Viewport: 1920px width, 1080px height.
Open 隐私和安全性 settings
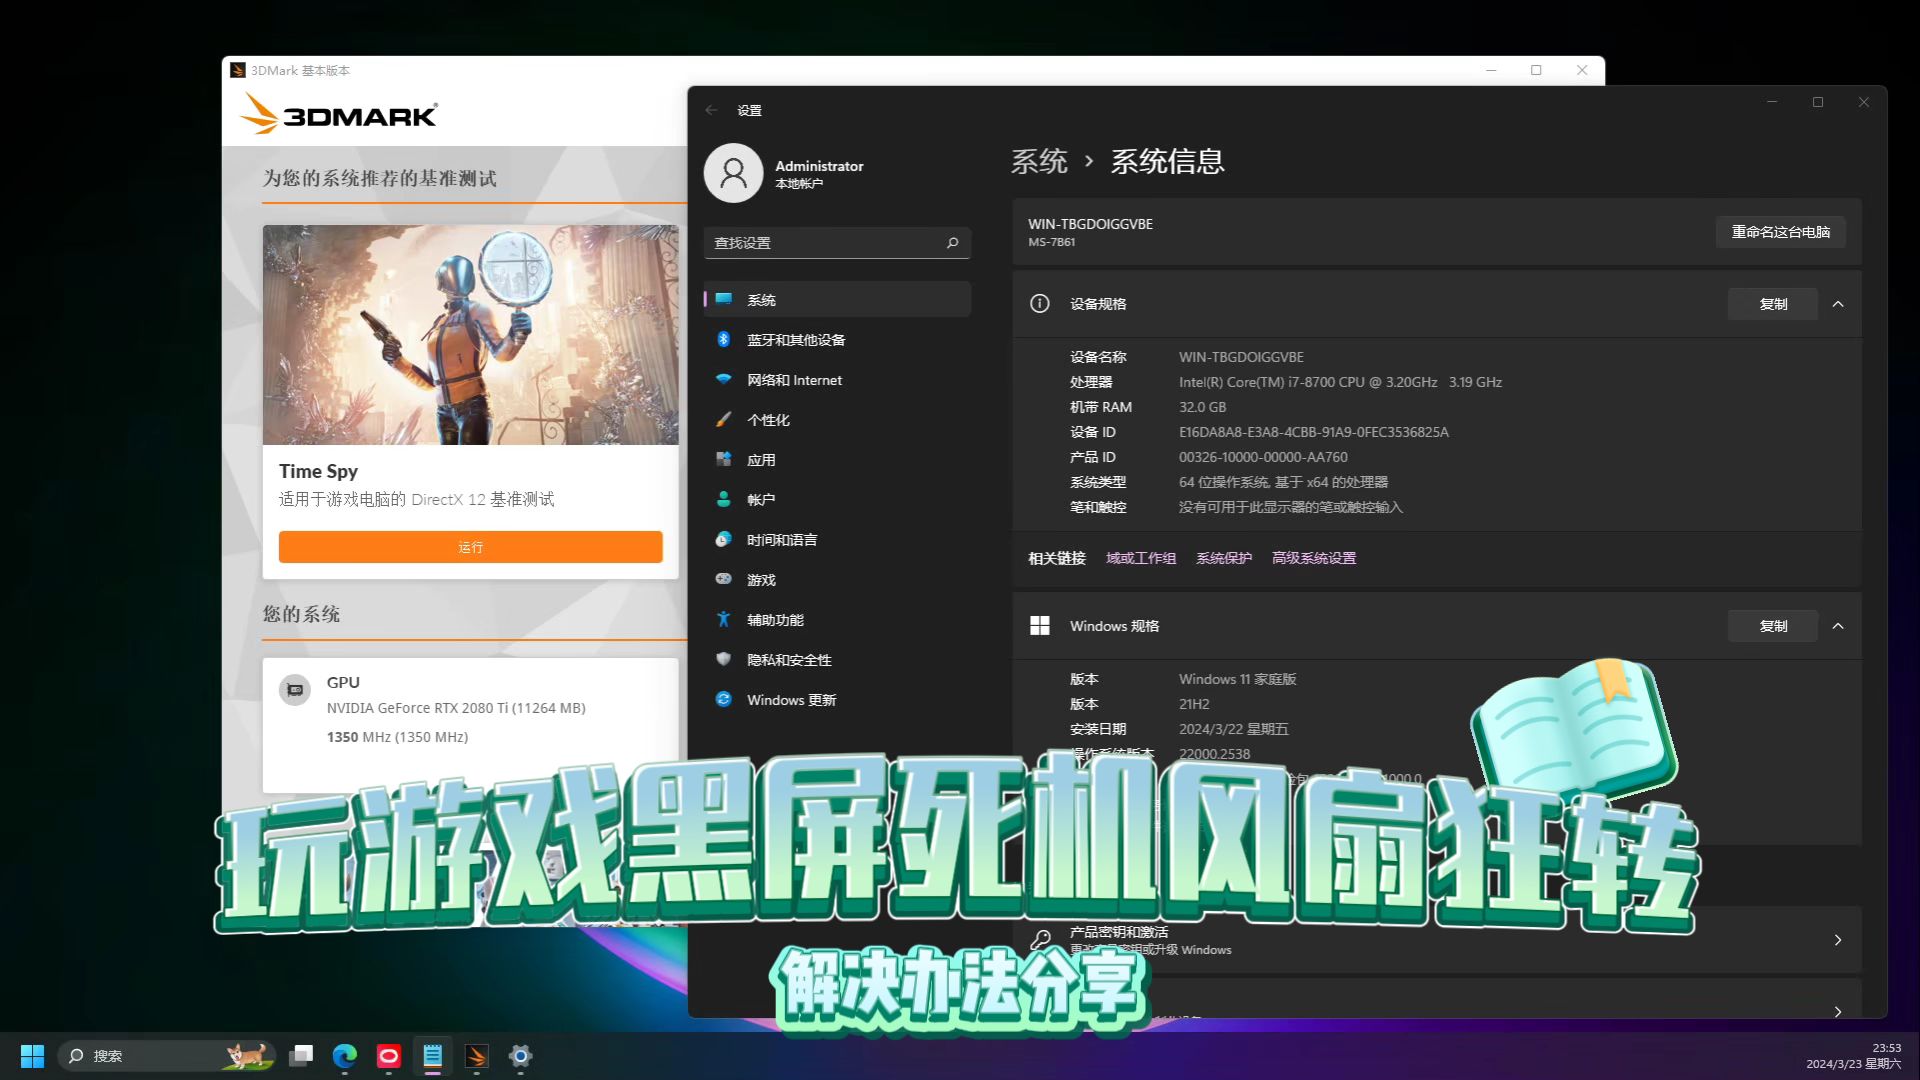pyautogui.click(x=837, y=660)
